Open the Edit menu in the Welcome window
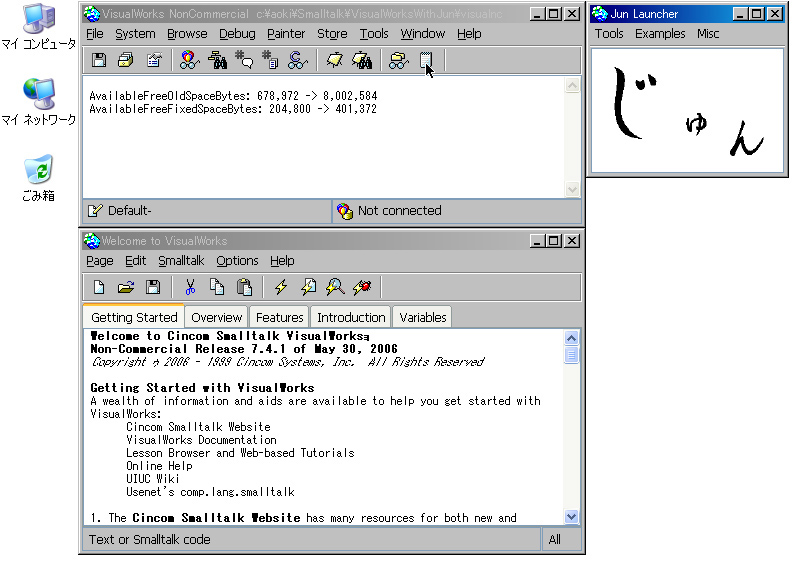 click(135, 261)
